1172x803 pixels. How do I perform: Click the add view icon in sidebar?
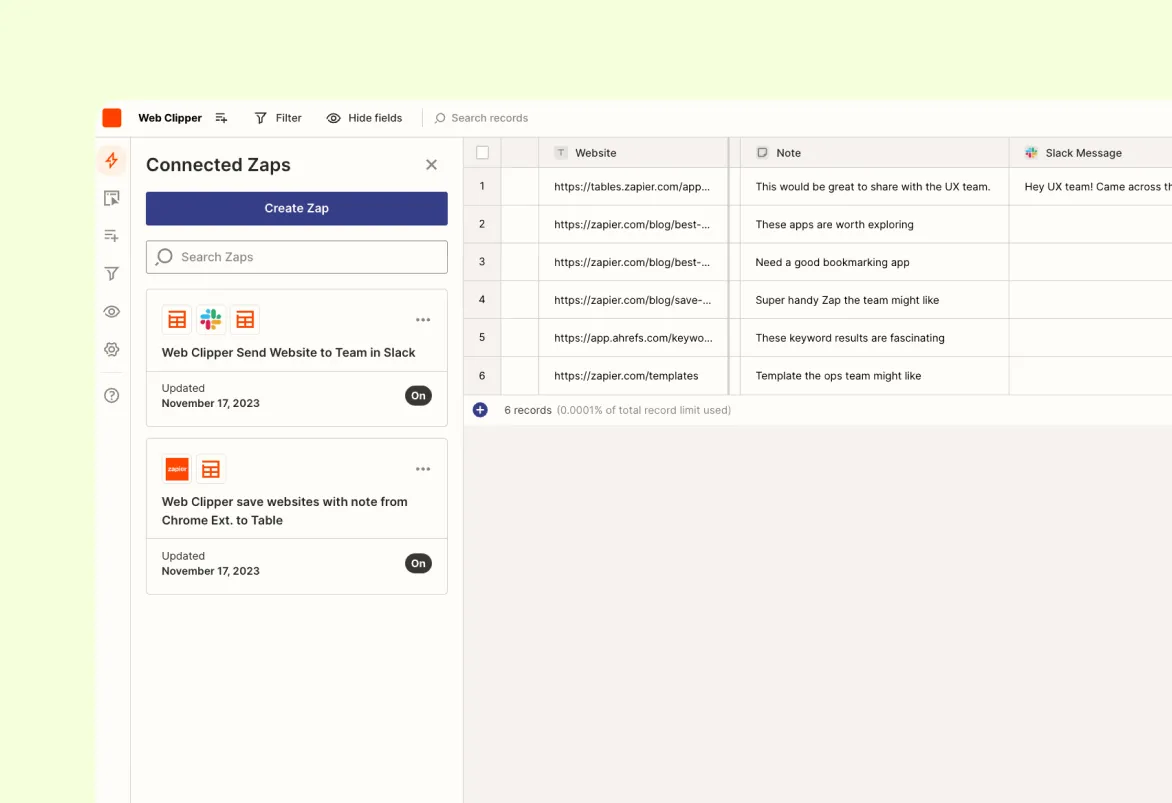pos(112,235)
